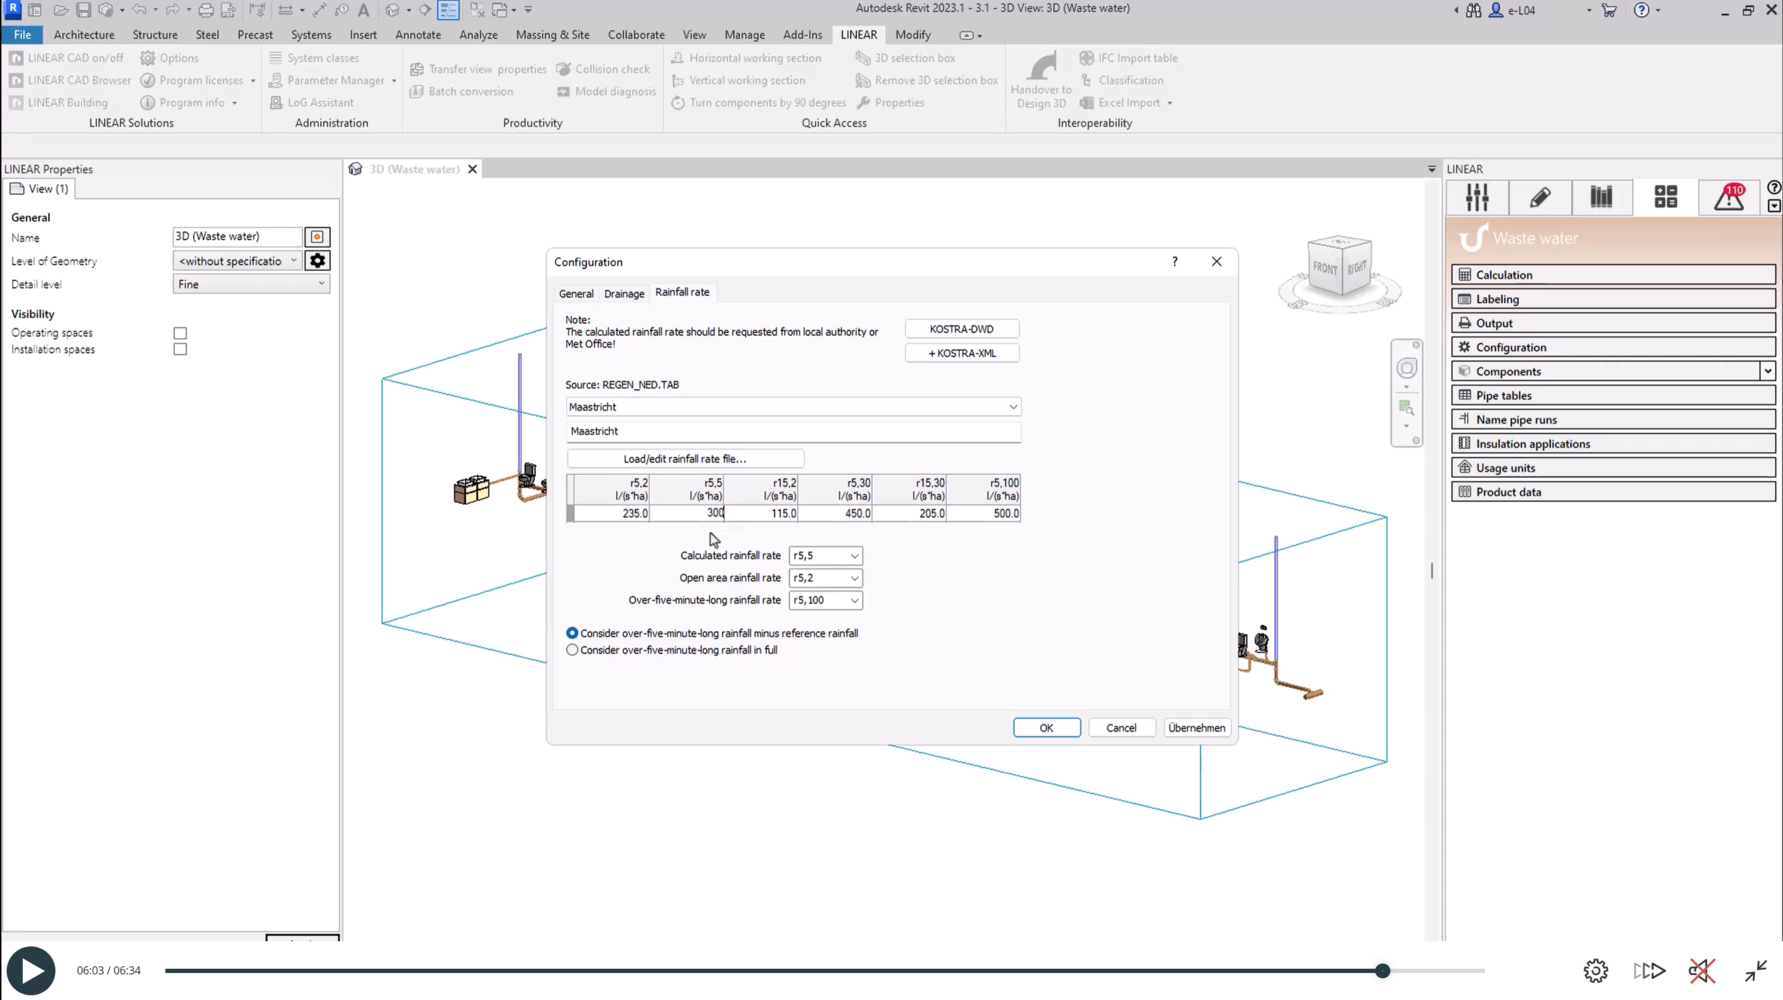Expand Excel Import dropdown arrow
1783x1000 pixels.
[x=1169, y=103]
